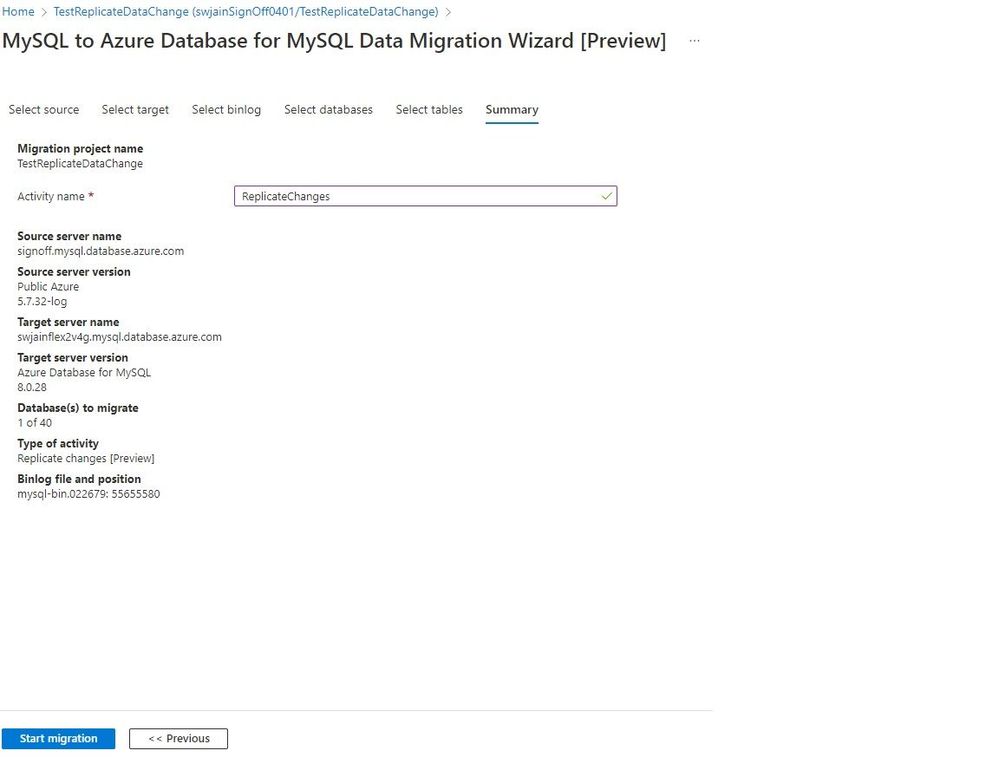This screenshot has height=757, width=999.
Task: Click the source server signoff.mysql.database.azure.com text
Action: point(101,251)
